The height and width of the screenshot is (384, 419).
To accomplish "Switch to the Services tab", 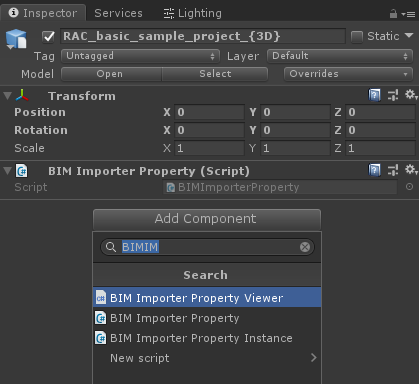I will [x=118, y=13].
